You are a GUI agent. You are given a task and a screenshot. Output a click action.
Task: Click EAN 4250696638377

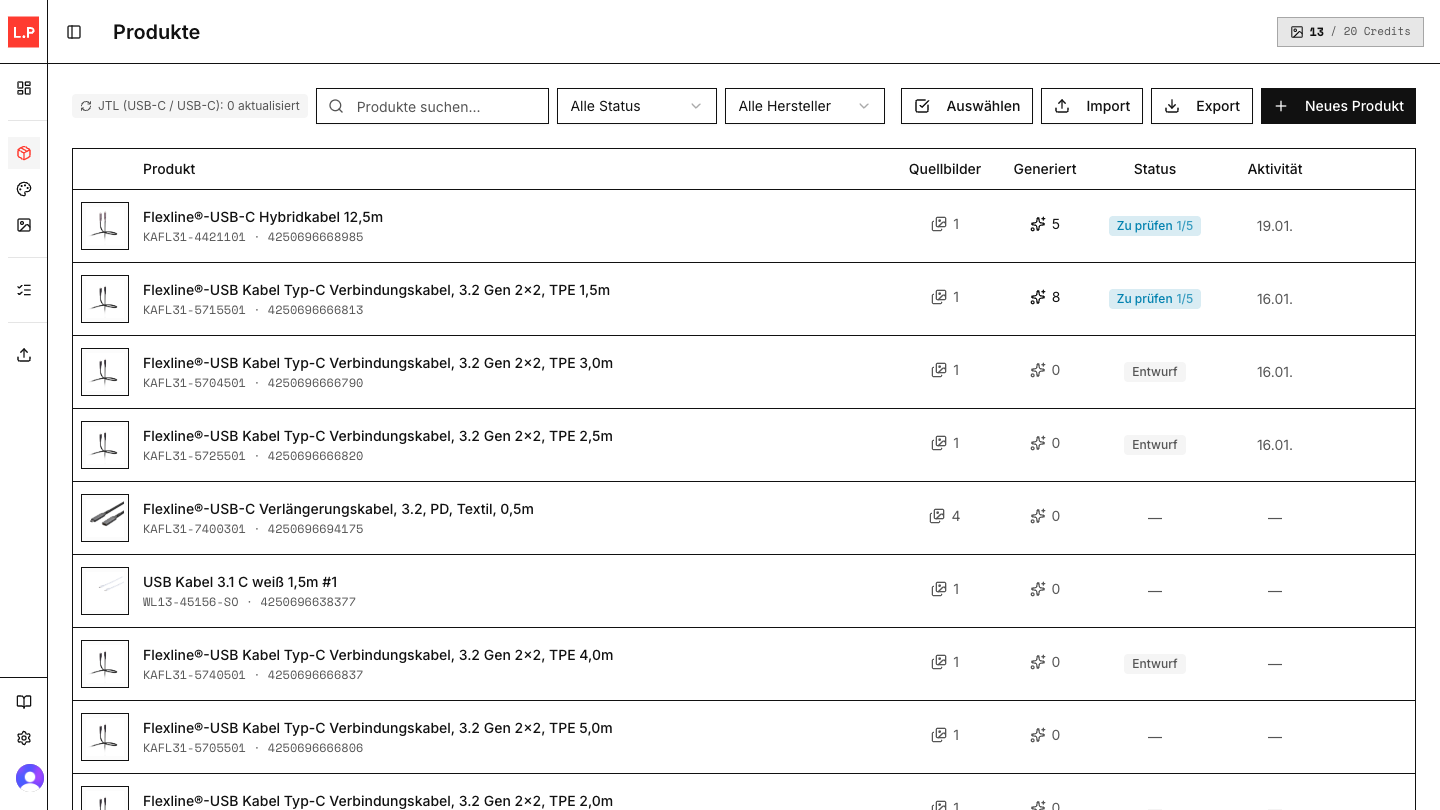click(x=308, y=603)
